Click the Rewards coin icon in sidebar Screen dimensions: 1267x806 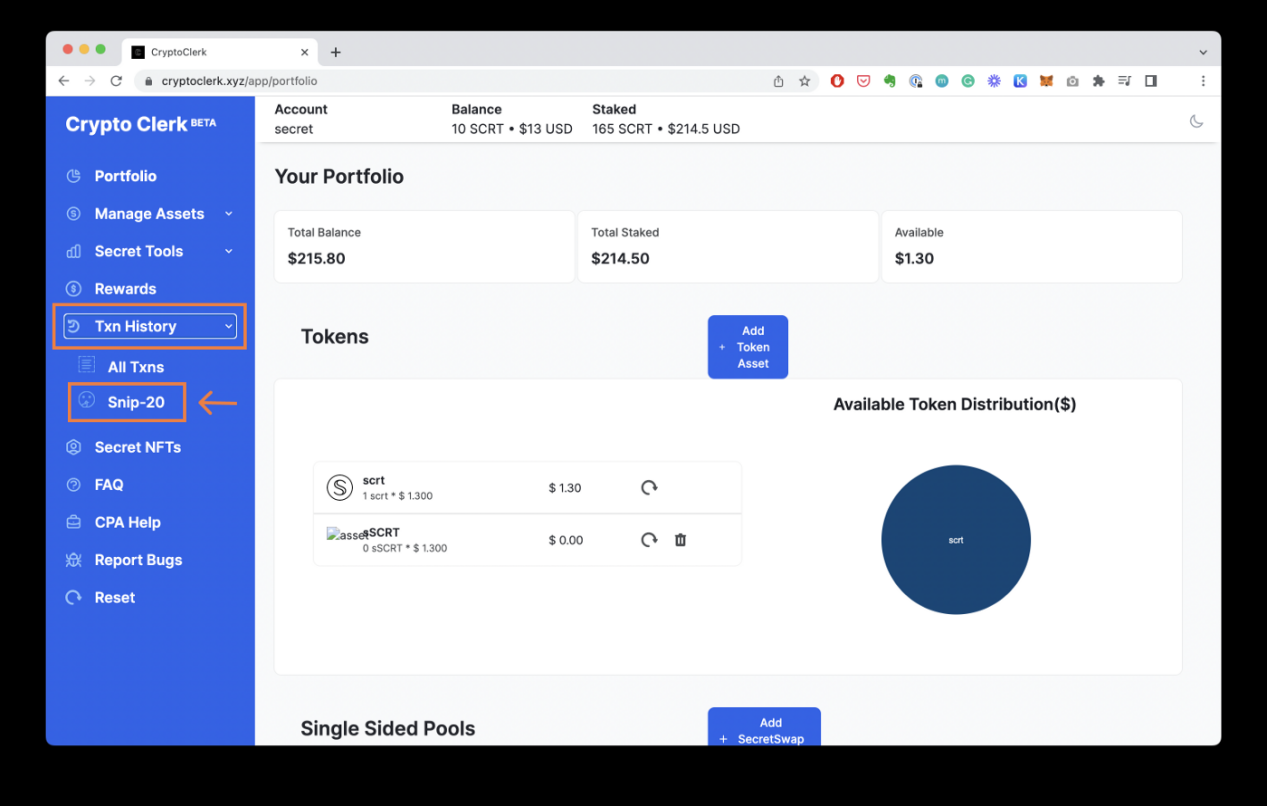click(74, 288)
